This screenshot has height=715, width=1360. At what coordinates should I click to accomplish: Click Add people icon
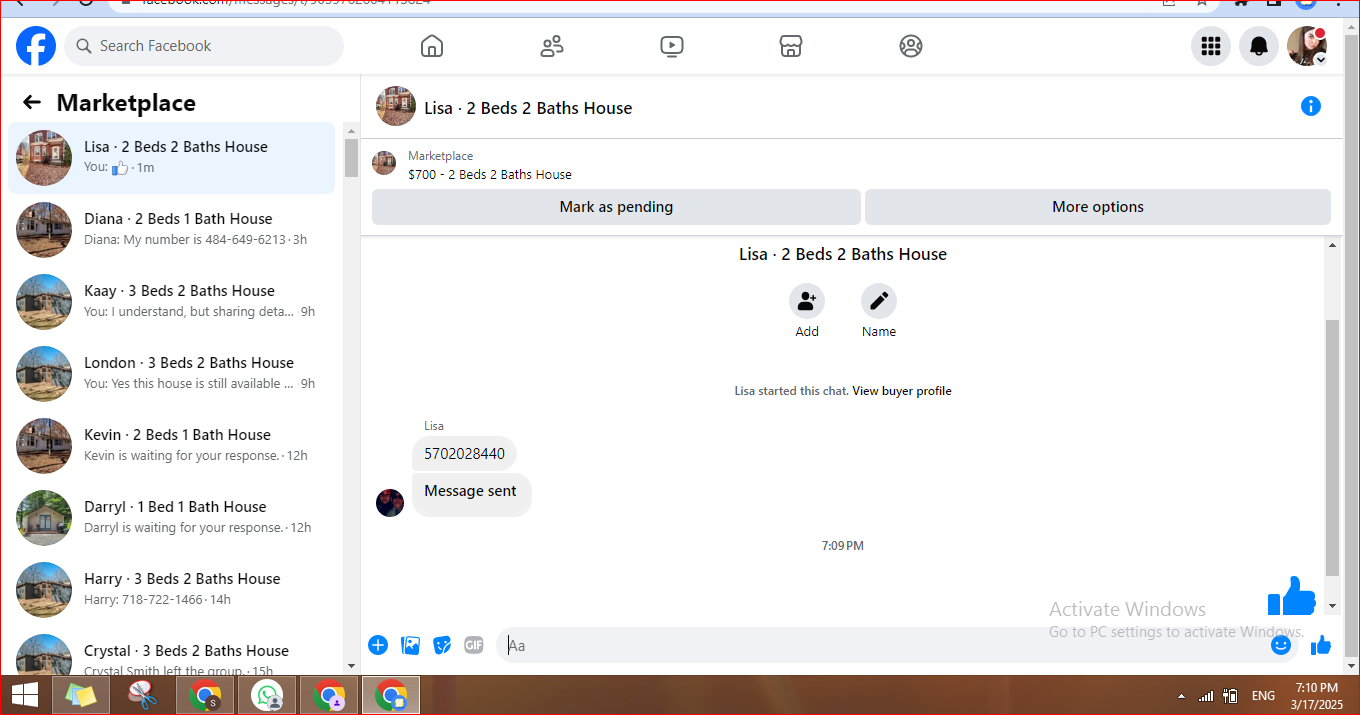[x=807, y=301]
